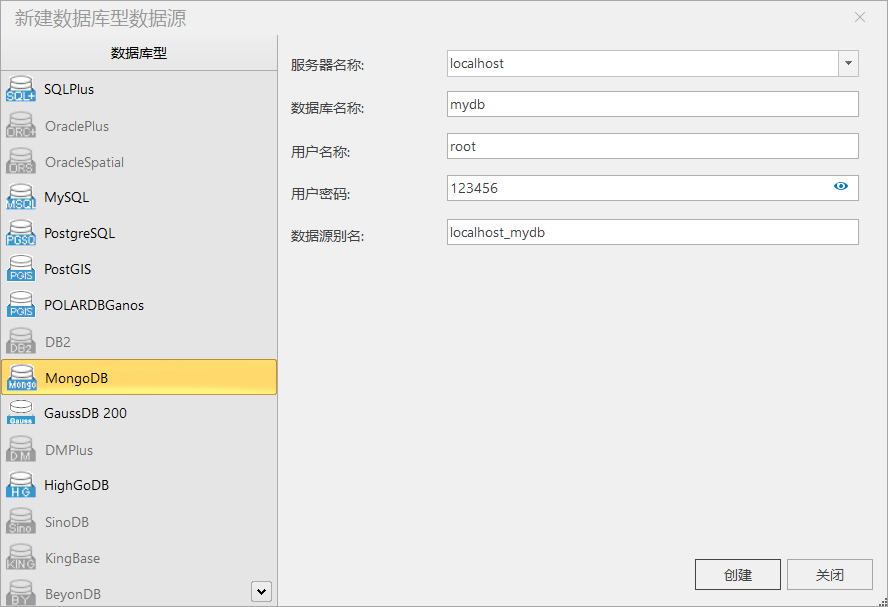Toggle password visibility eye icon
The height and width of the screenshot is (607, 888).
[x=841, y=186]
